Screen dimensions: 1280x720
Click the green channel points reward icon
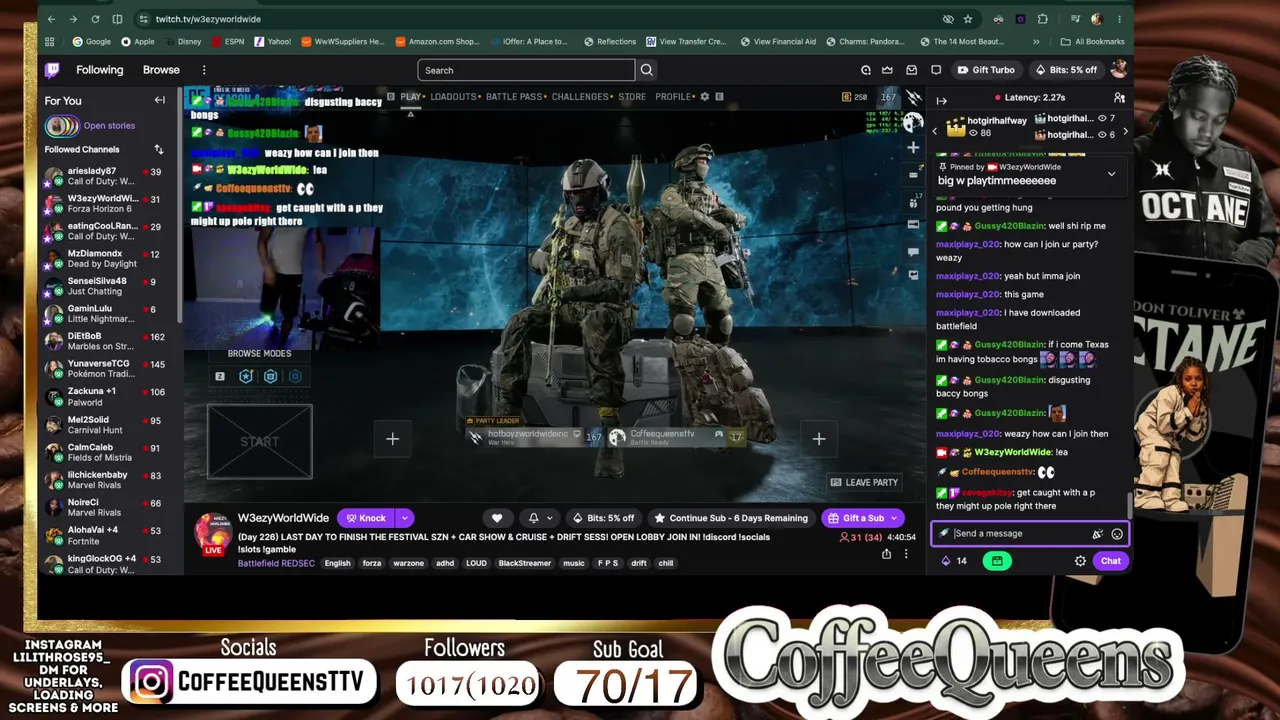coord(997,561)
